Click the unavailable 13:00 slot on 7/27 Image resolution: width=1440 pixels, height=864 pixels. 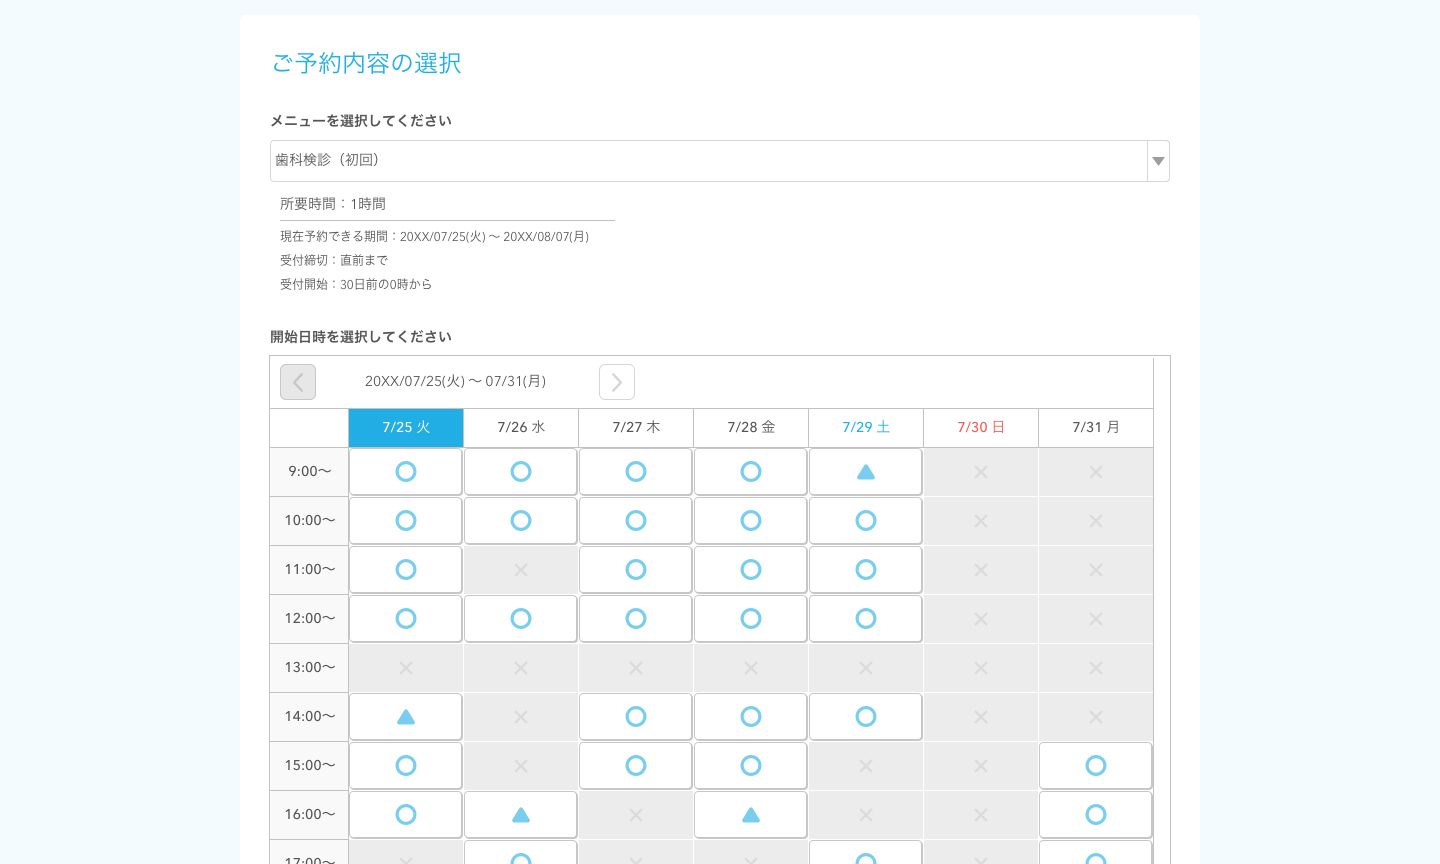(x=636, y=668)
